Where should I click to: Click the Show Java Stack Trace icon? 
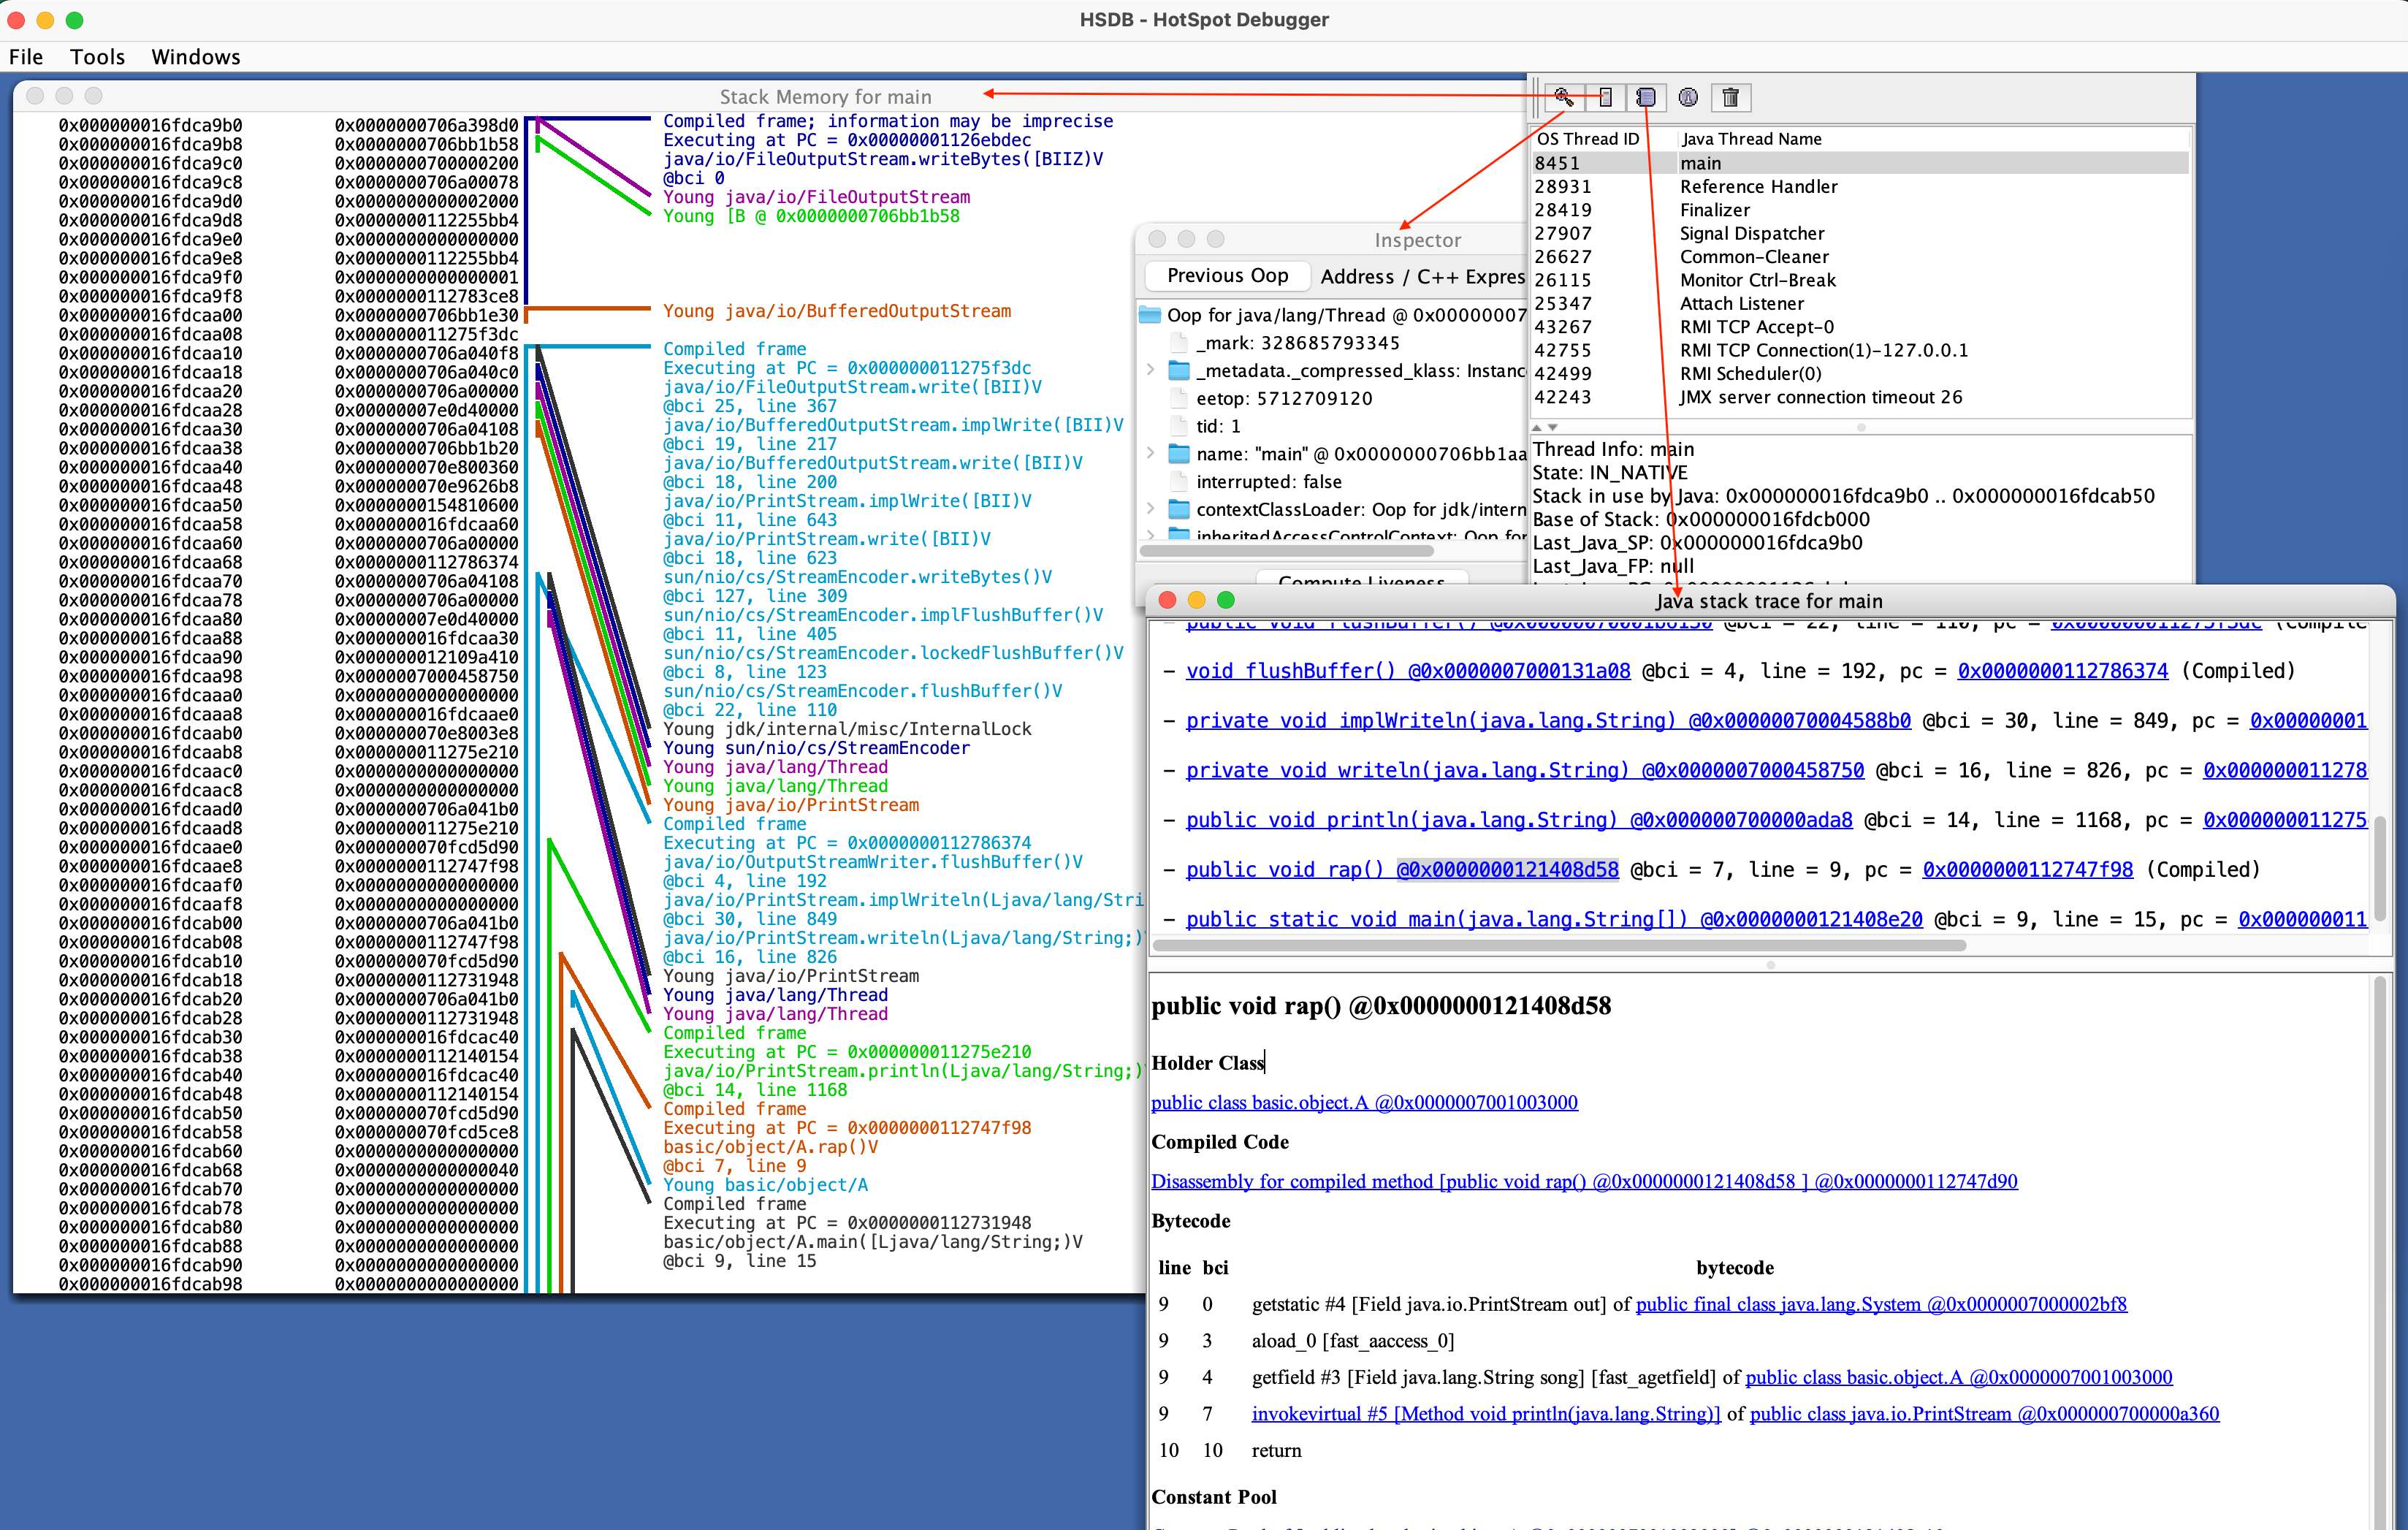pyautogui.click(x=1646, y=97)
